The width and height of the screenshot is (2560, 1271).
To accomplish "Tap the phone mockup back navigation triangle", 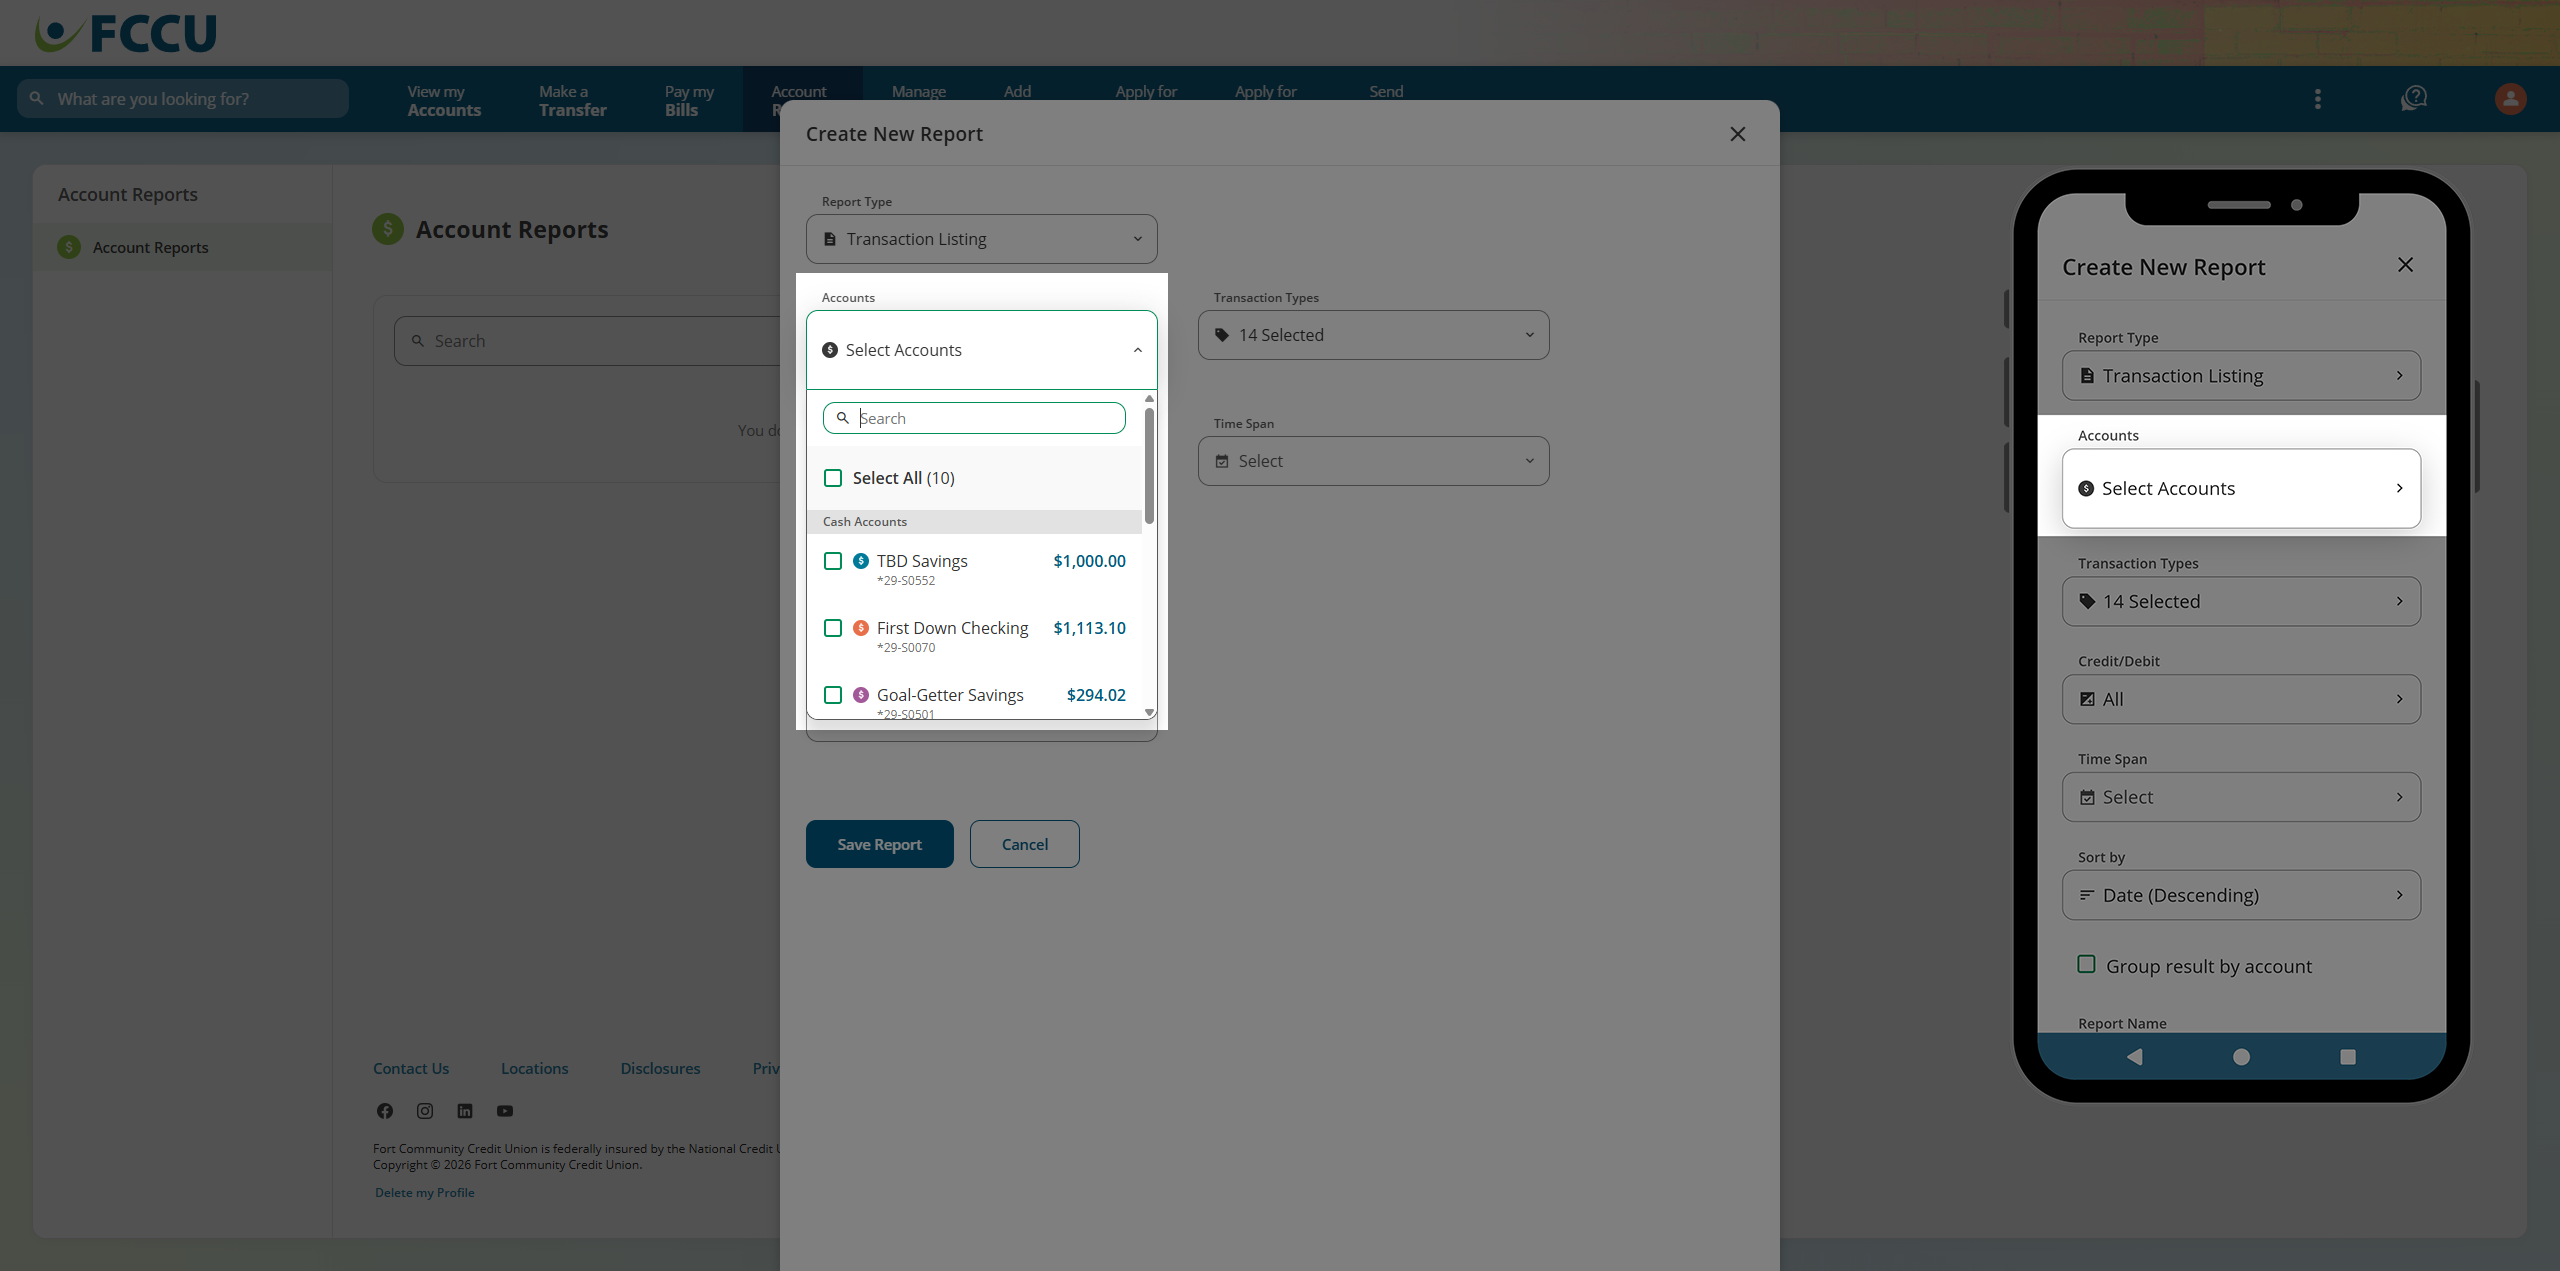I will coord(2134,1057).
